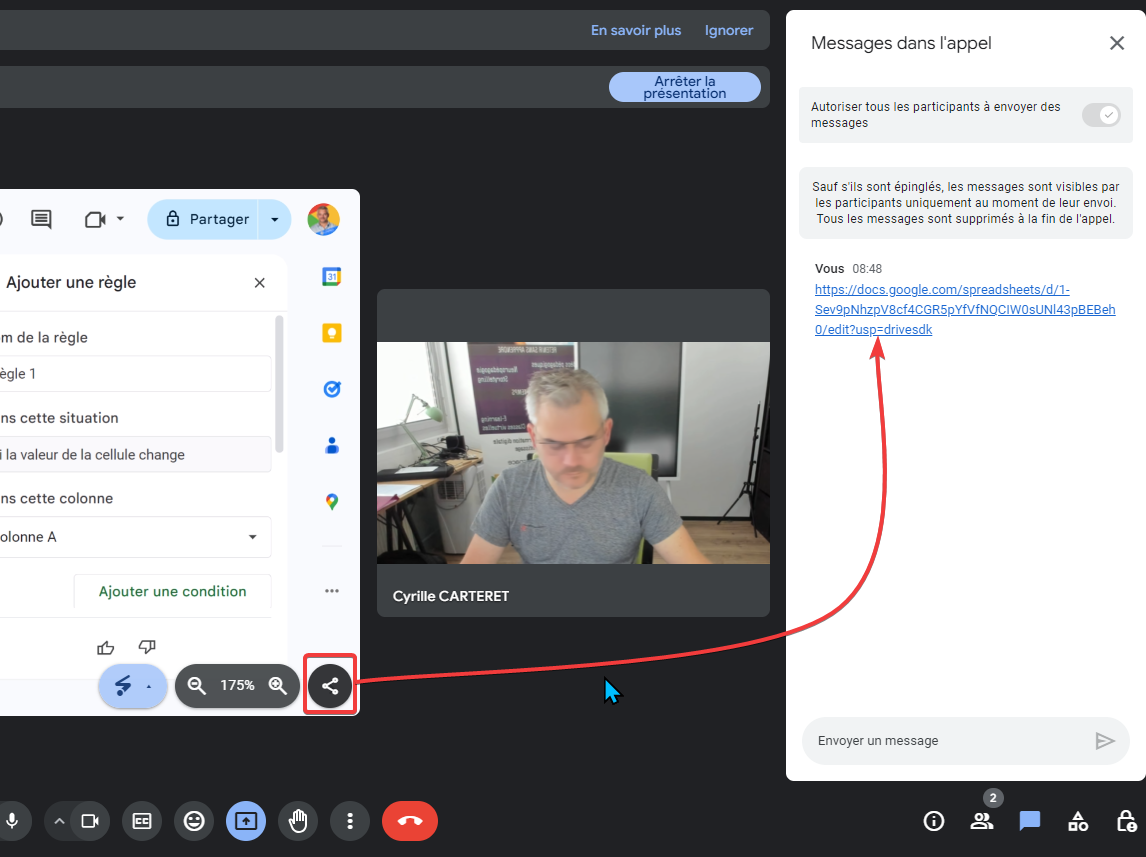
Task: Open the shared Google Sheets link
Action: [965, 310]
